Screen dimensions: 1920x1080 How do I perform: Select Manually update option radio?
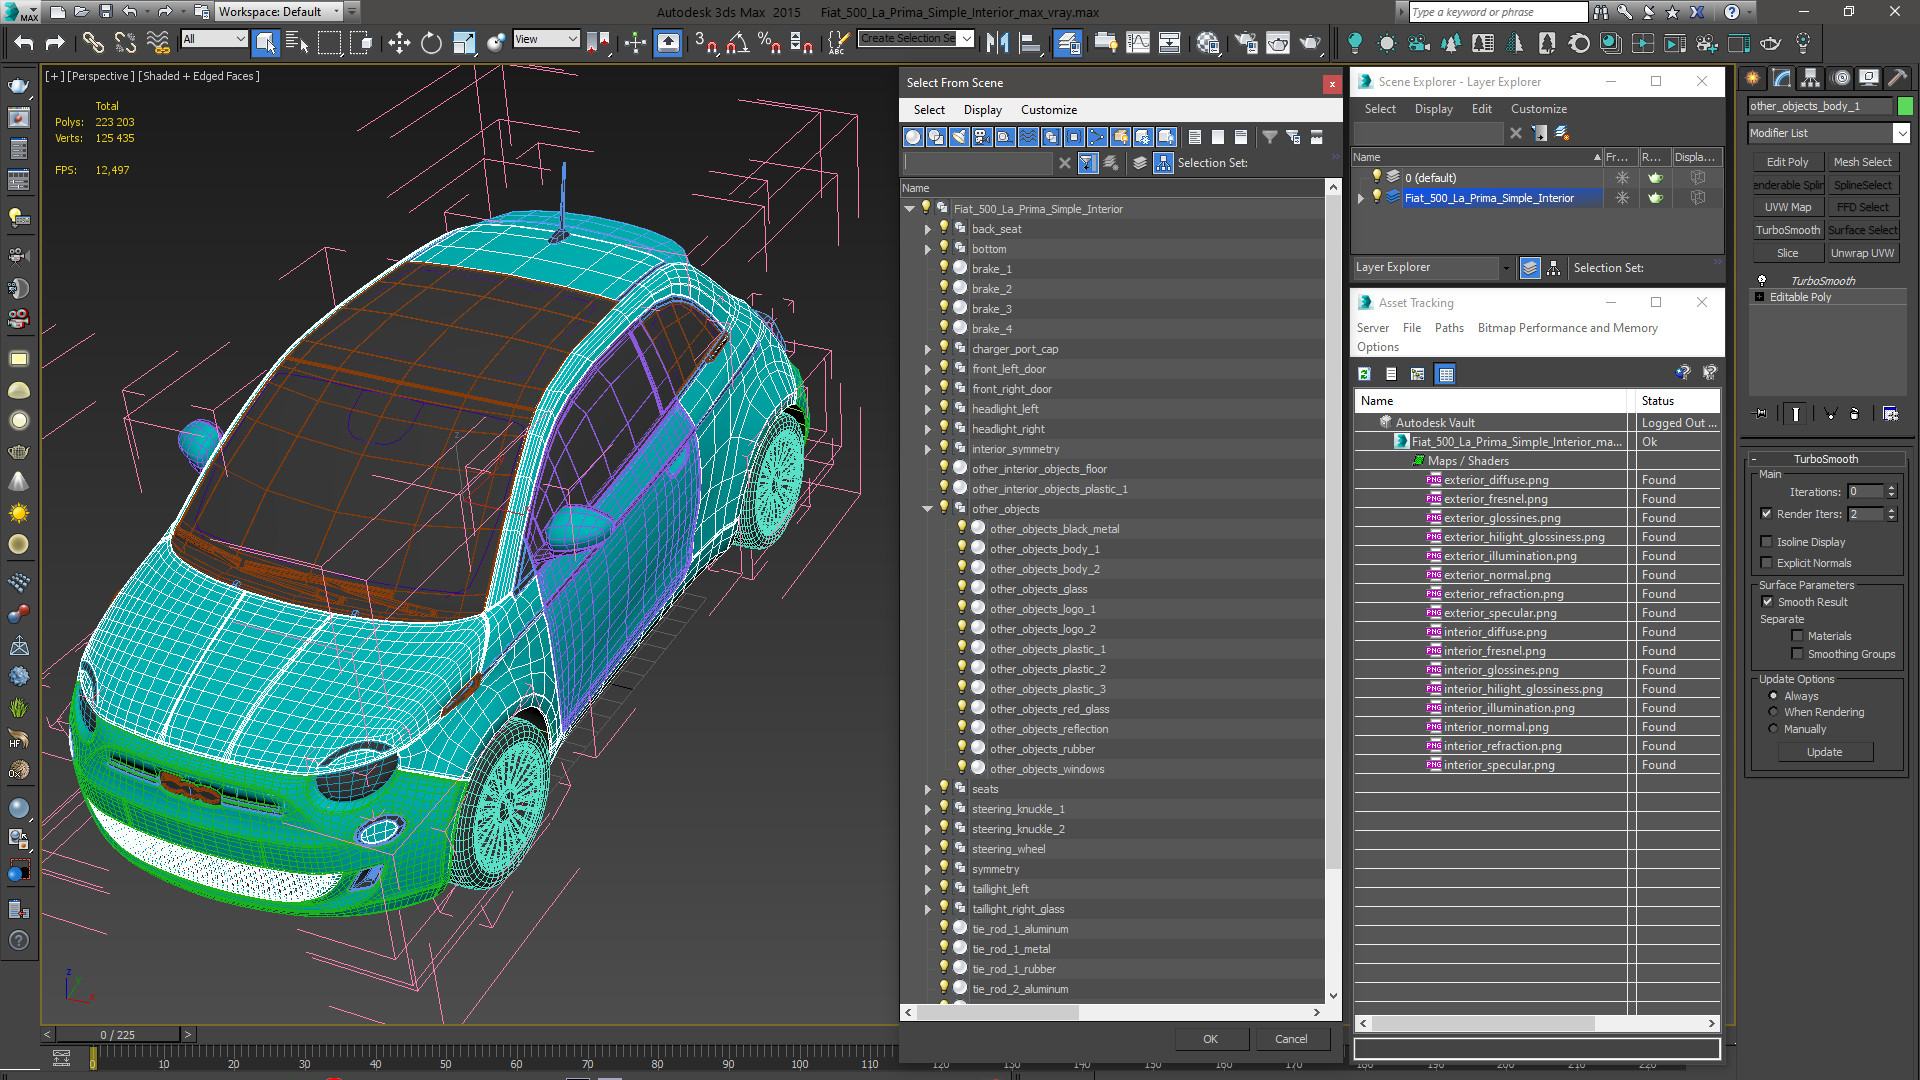(x=1774, y=729)
